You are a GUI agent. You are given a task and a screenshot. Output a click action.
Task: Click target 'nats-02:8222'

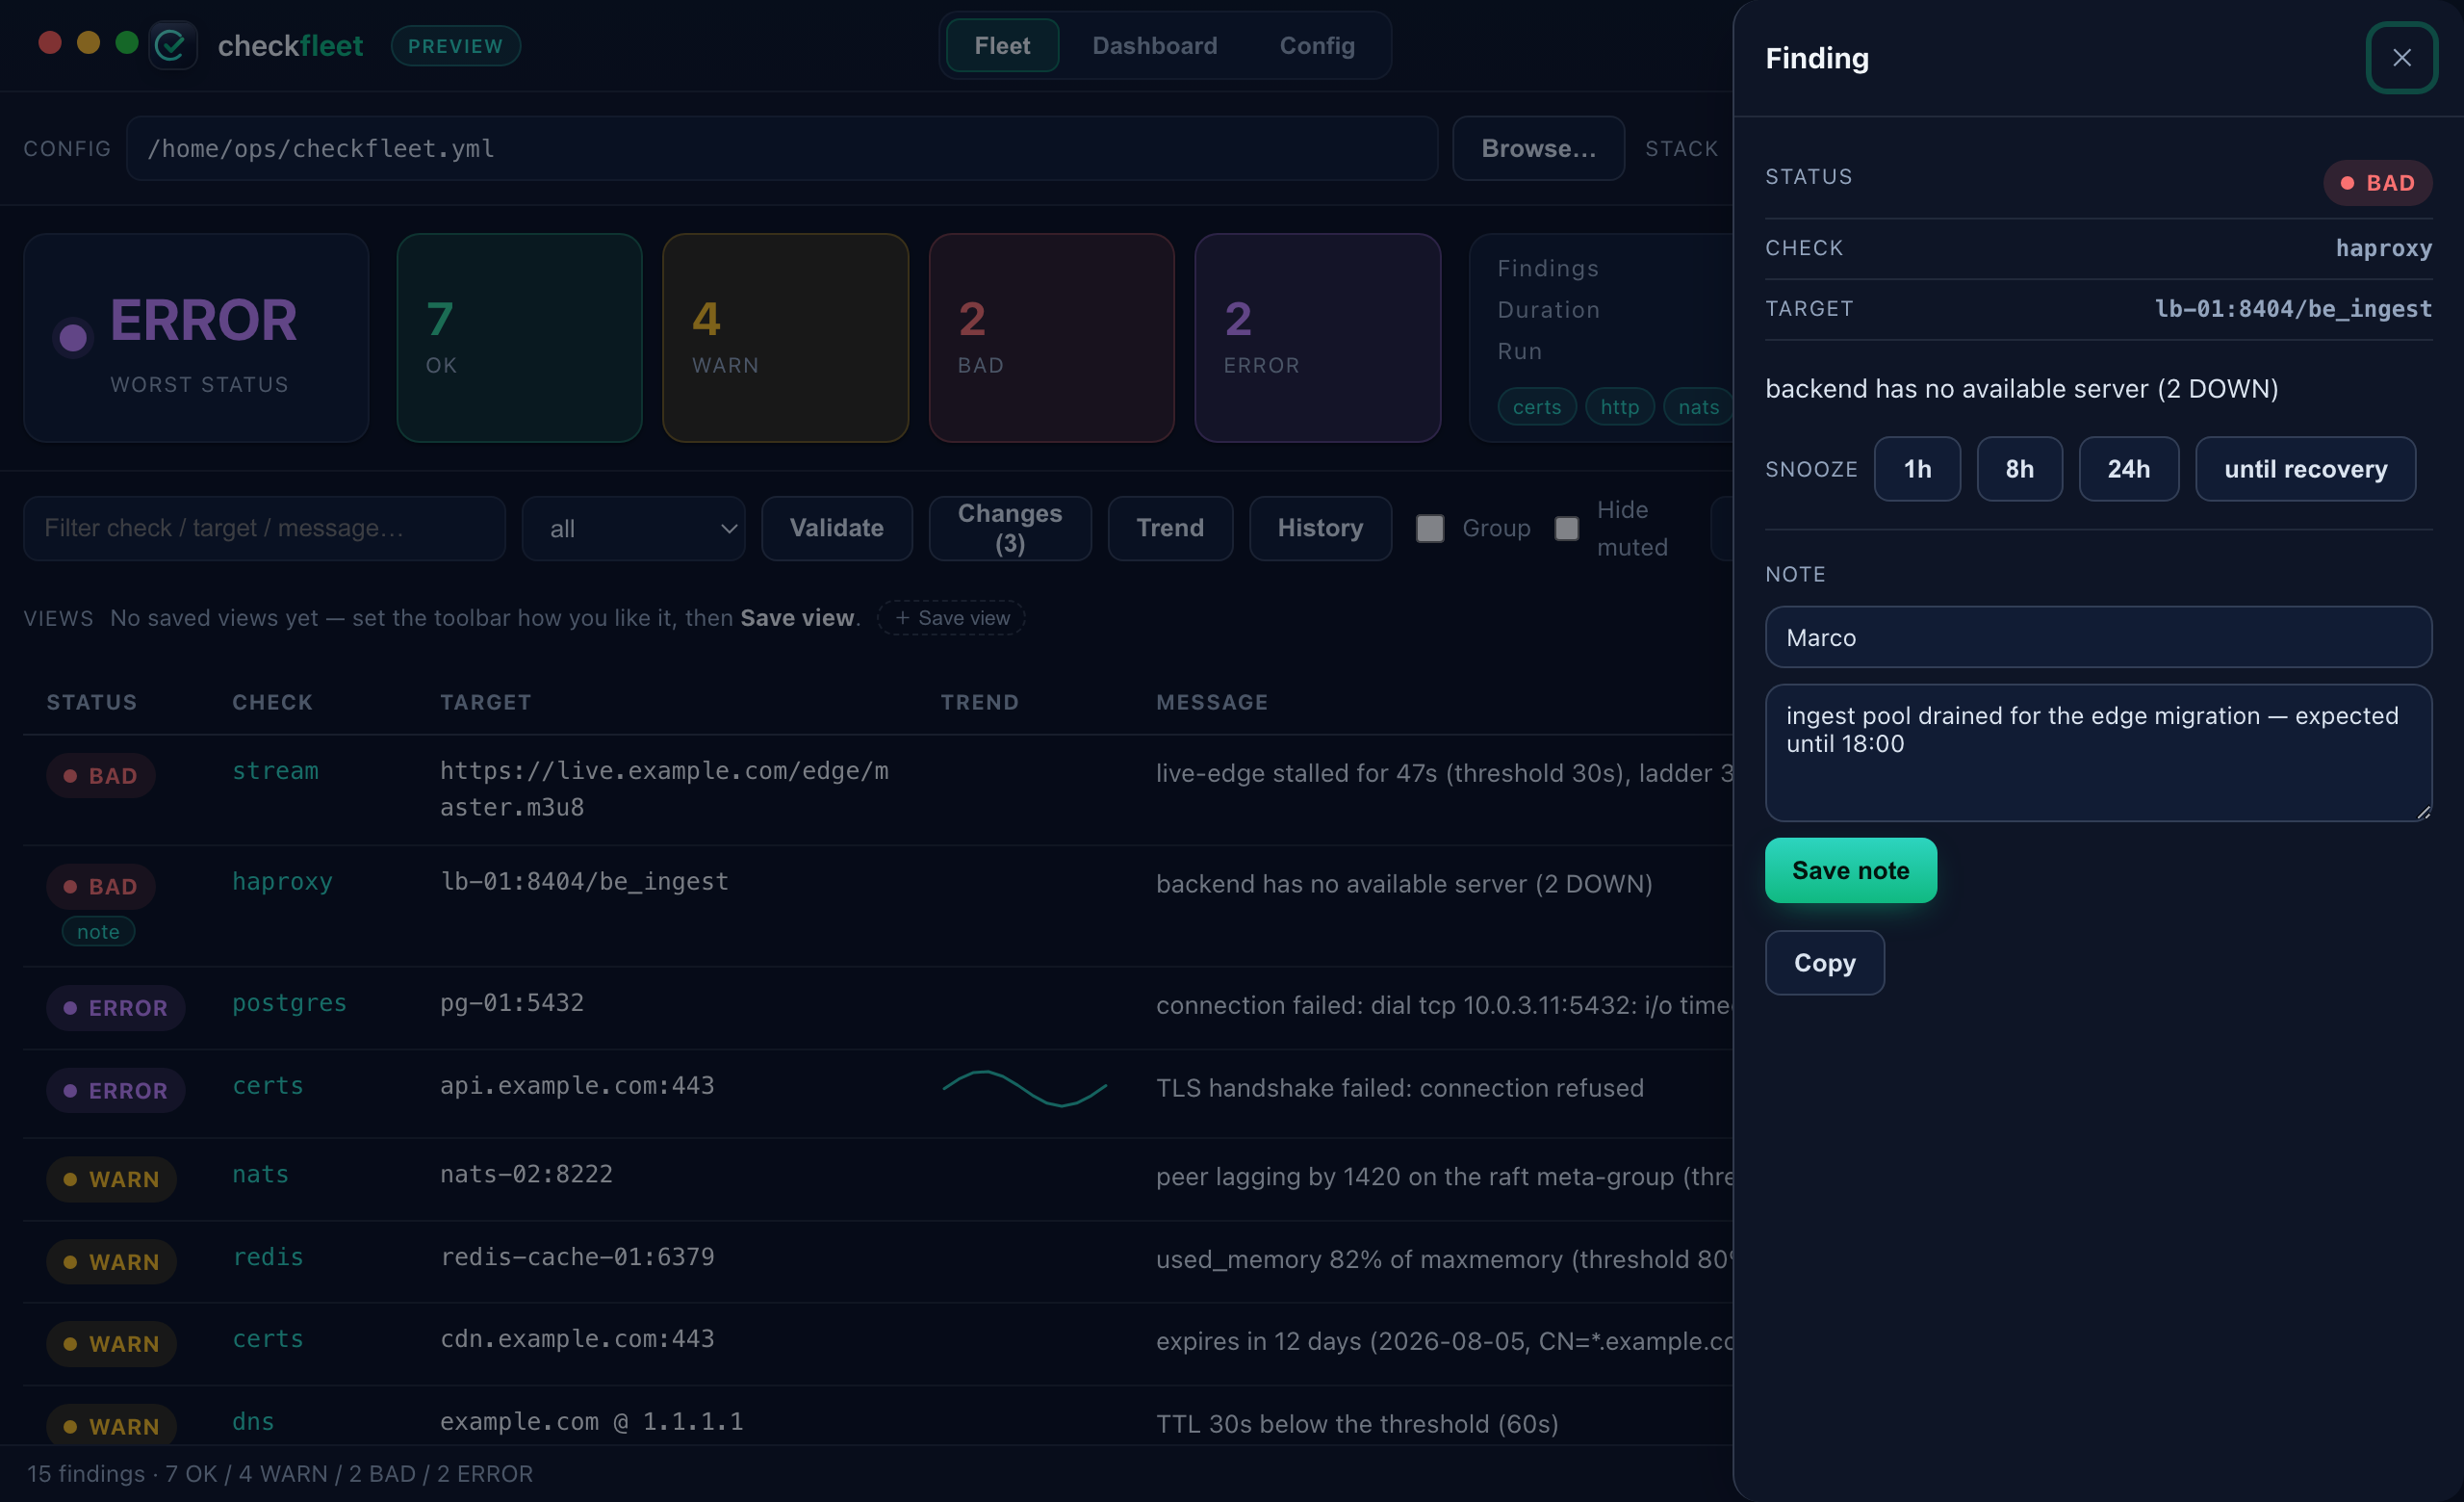(526, 1173)
